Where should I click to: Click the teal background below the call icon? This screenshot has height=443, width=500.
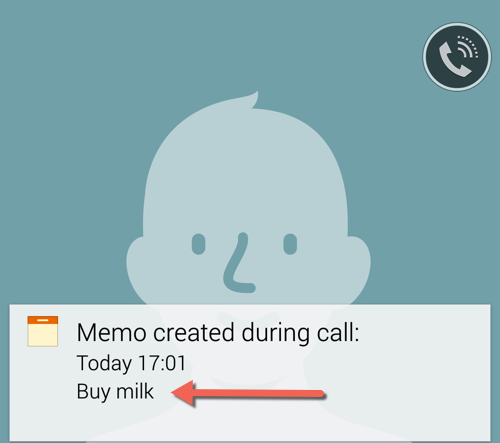(x=457, y=167)
